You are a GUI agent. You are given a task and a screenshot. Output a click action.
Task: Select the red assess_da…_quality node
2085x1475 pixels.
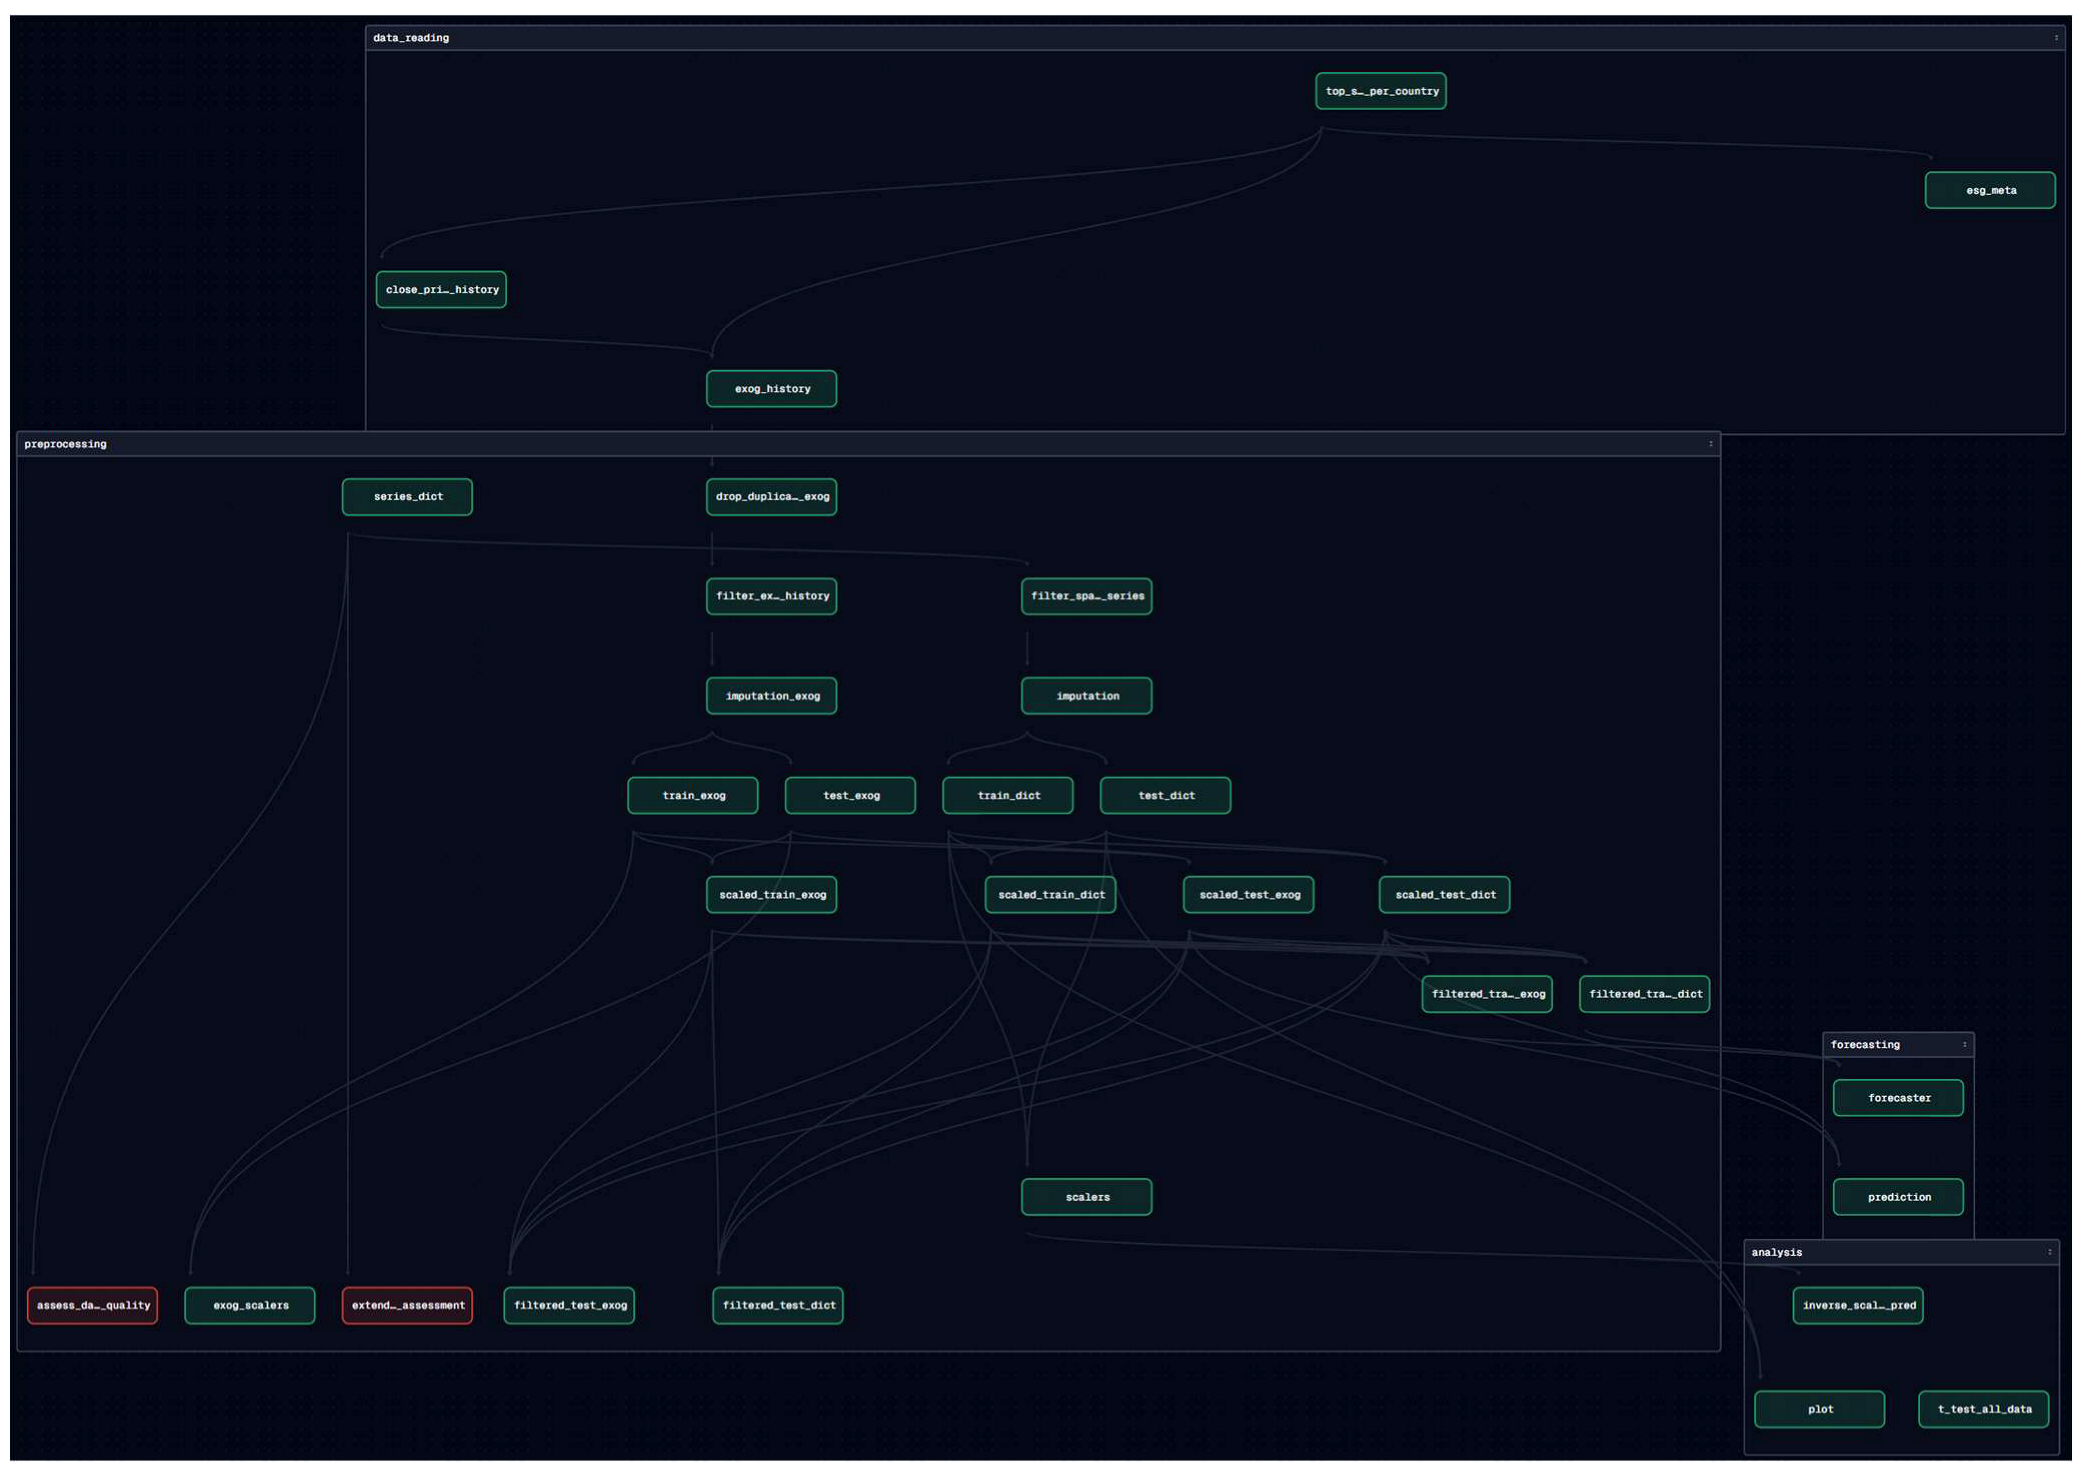pos(93,1305)
